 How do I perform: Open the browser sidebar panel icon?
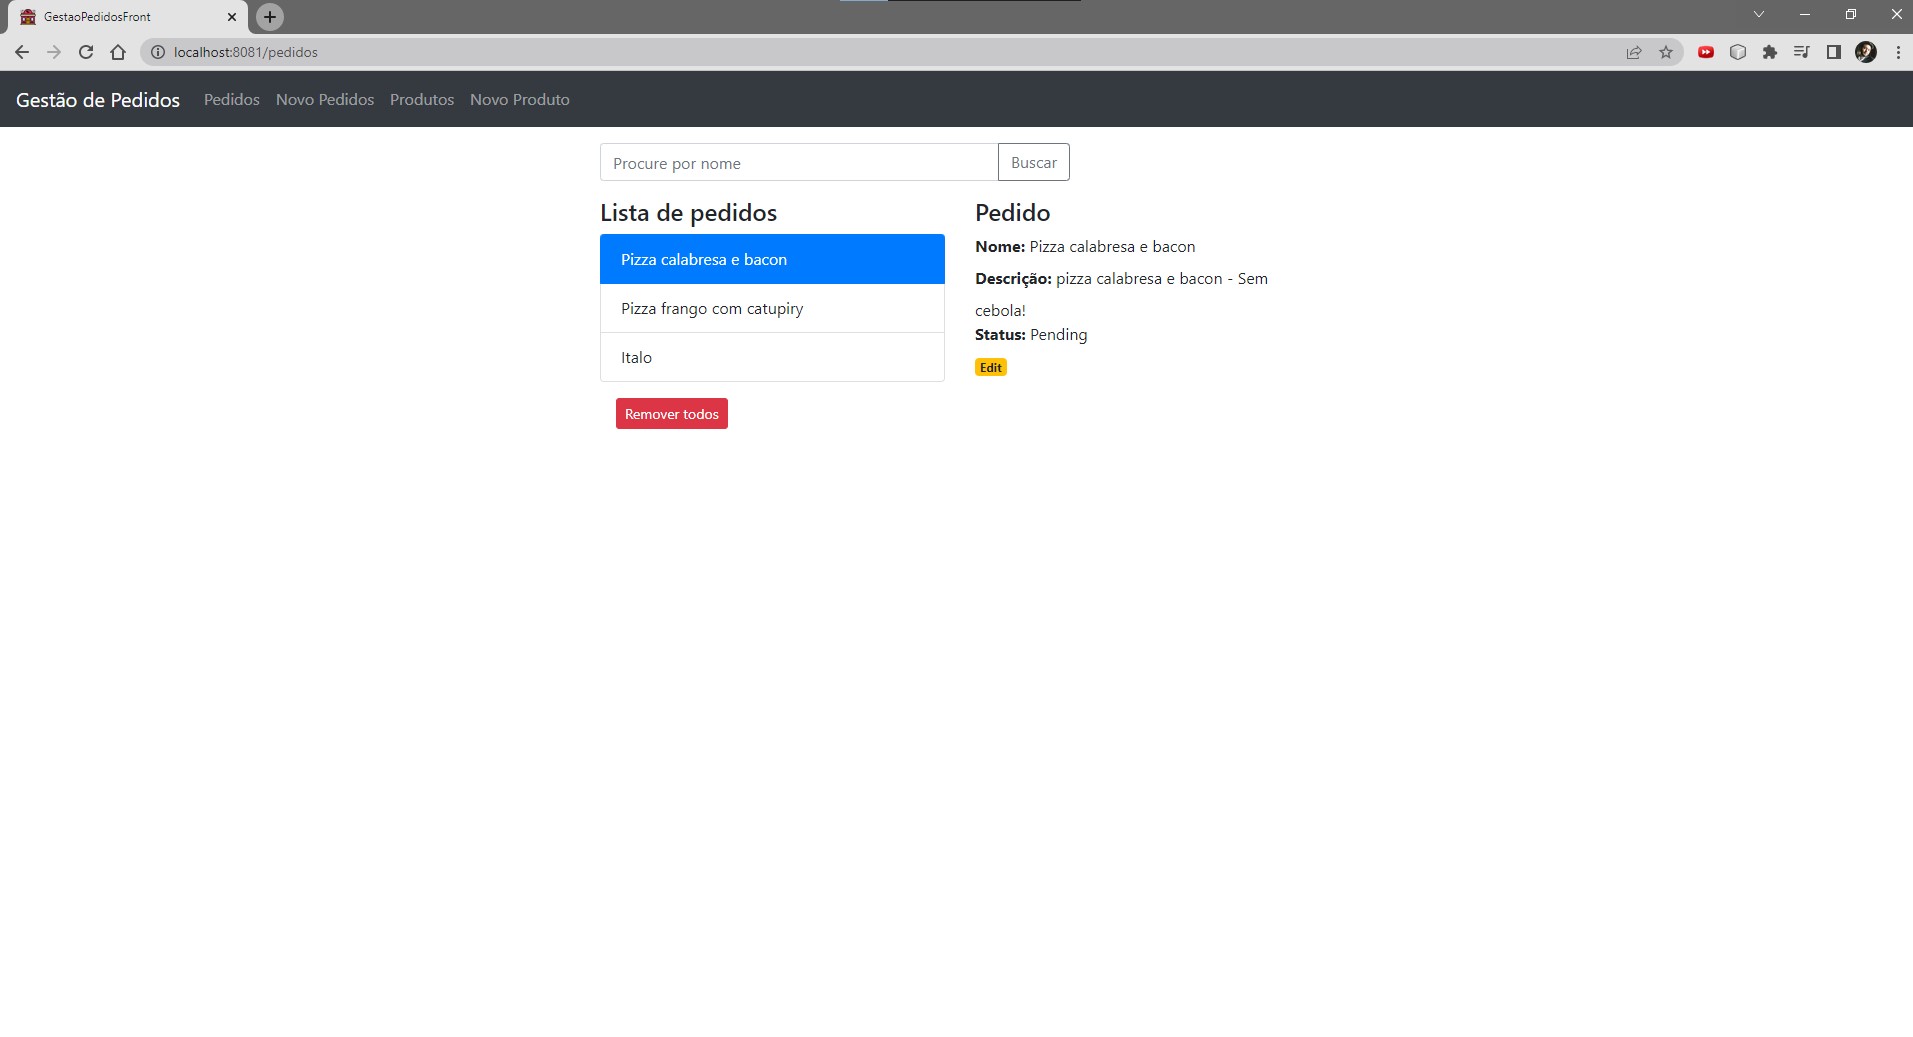click(1833, 51)
